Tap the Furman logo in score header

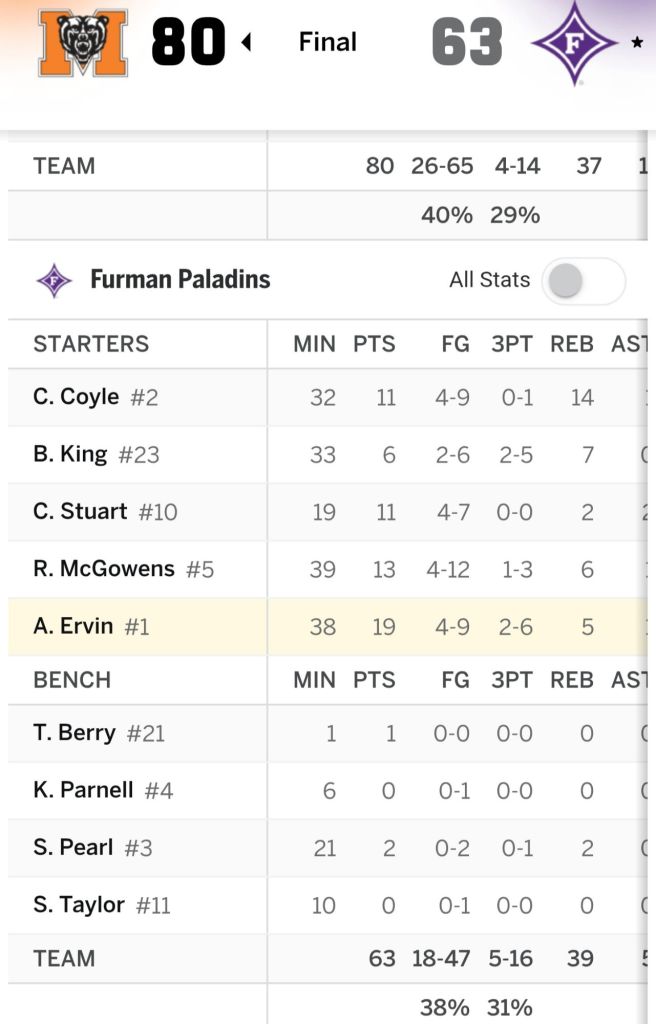tap(574, 42)
